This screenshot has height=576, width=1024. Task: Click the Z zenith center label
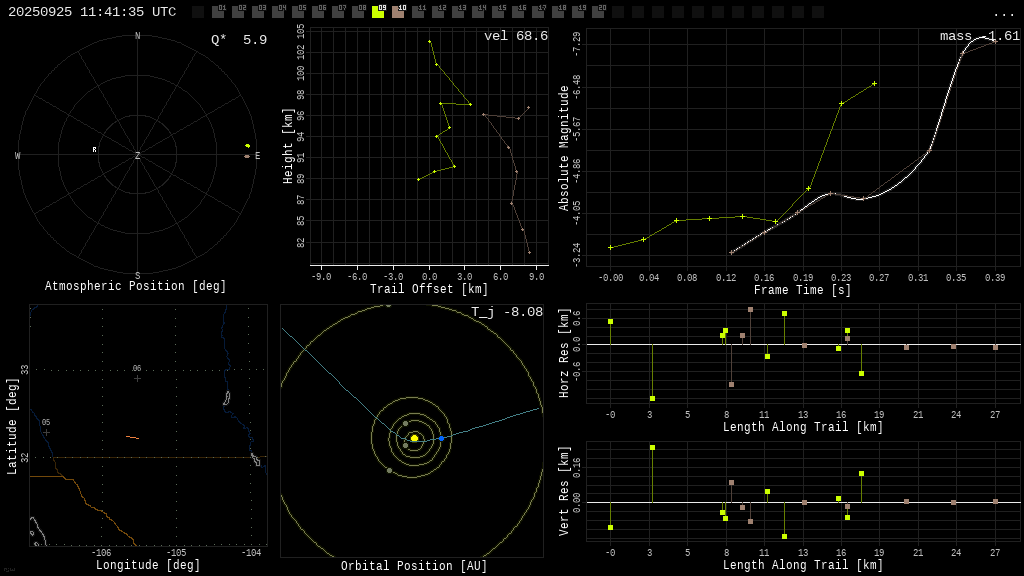[x=137, y=155]
